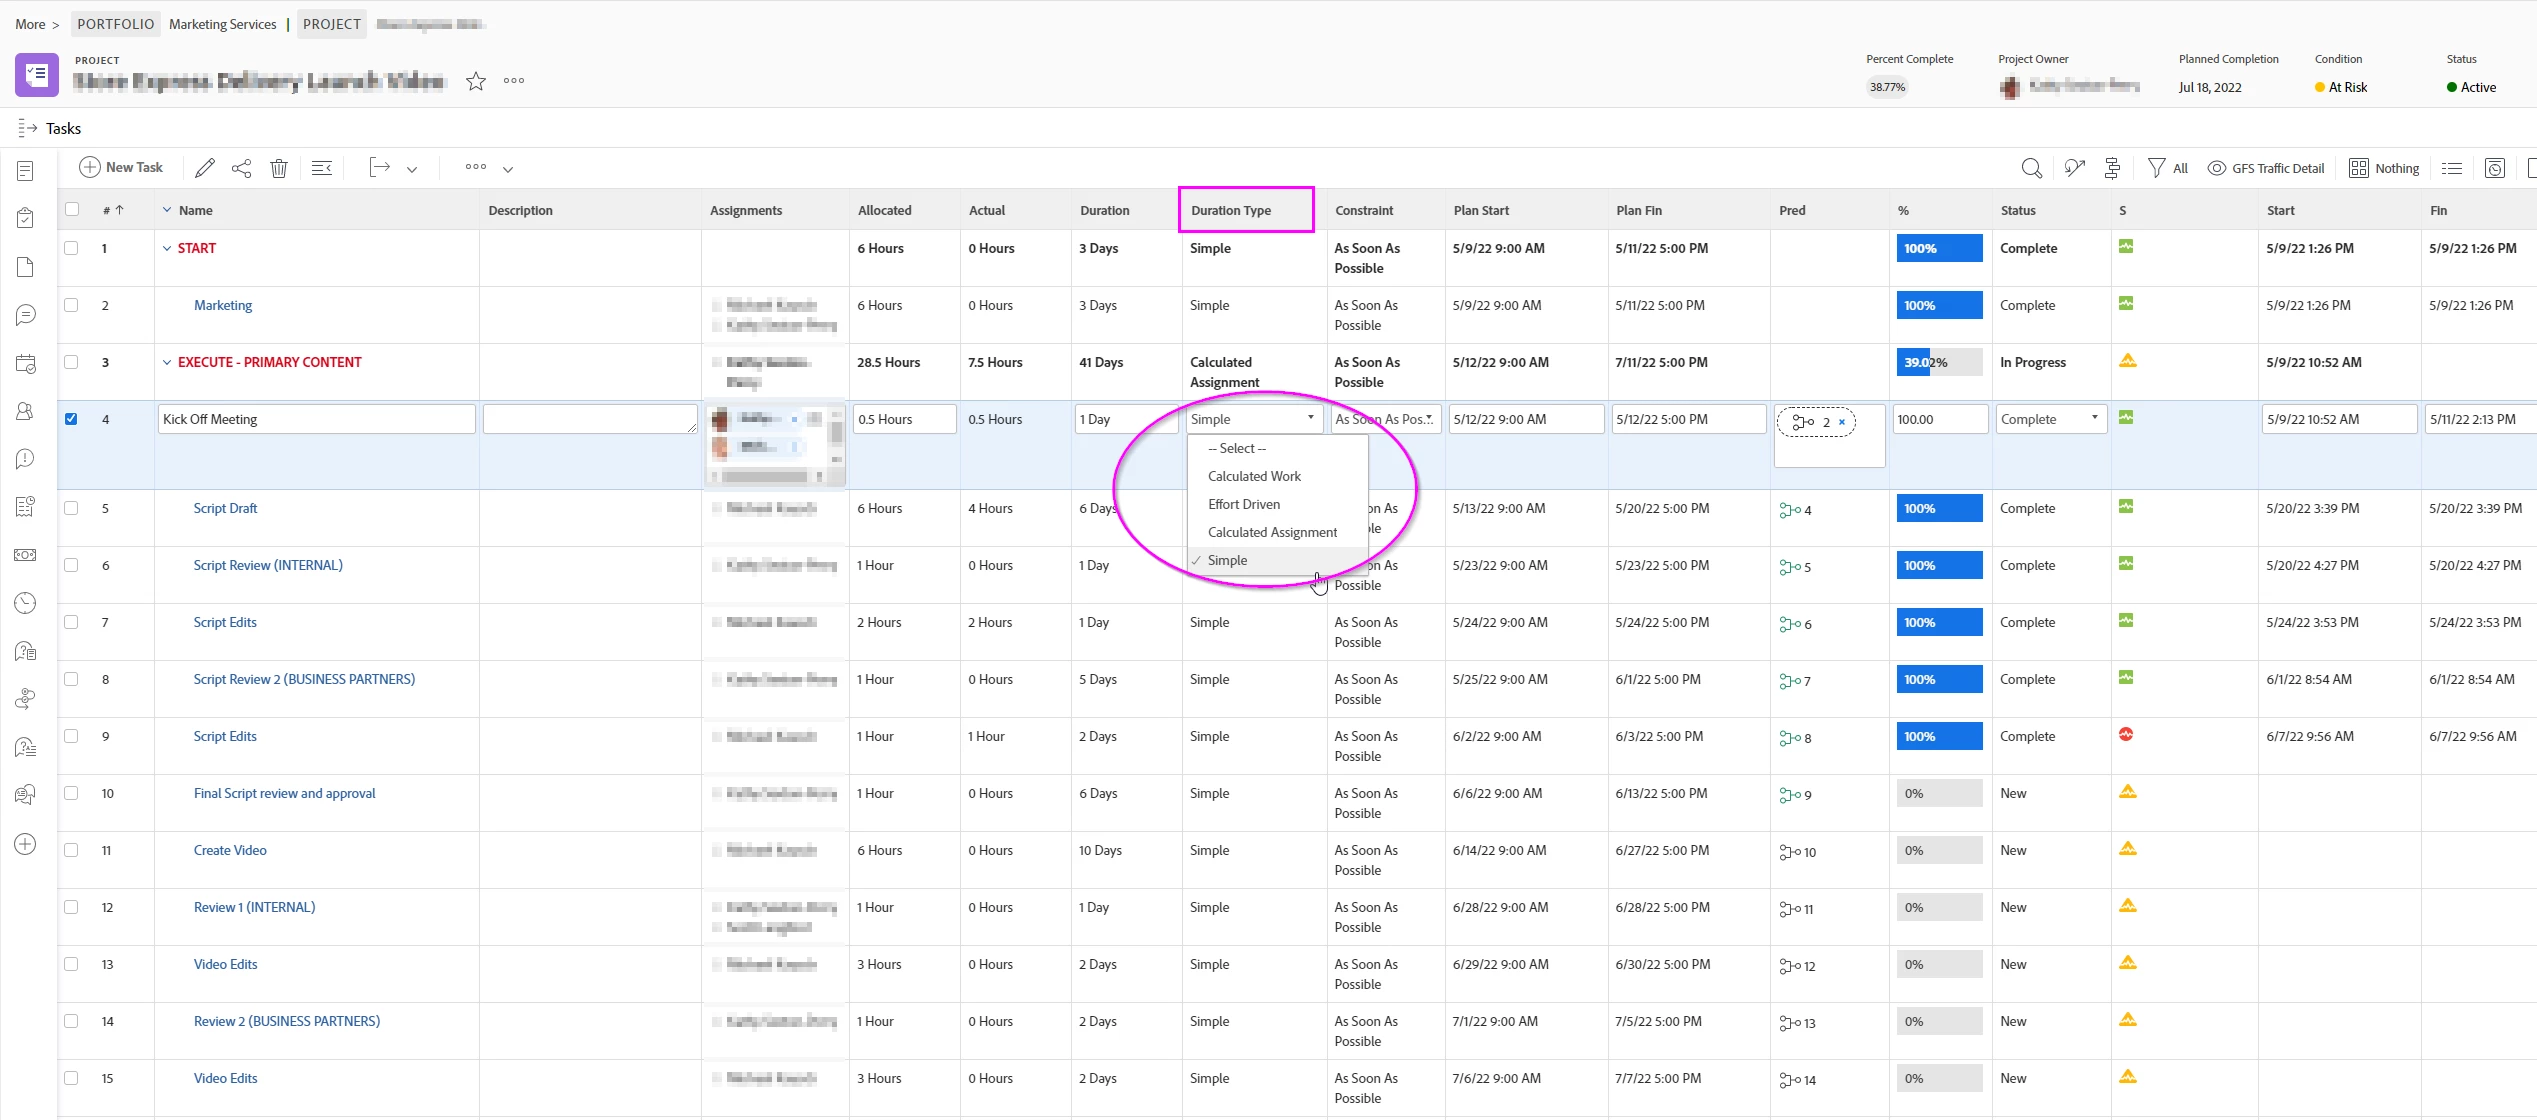Collapse the START task group
2537x1120 pixels.
coord(167,249)
